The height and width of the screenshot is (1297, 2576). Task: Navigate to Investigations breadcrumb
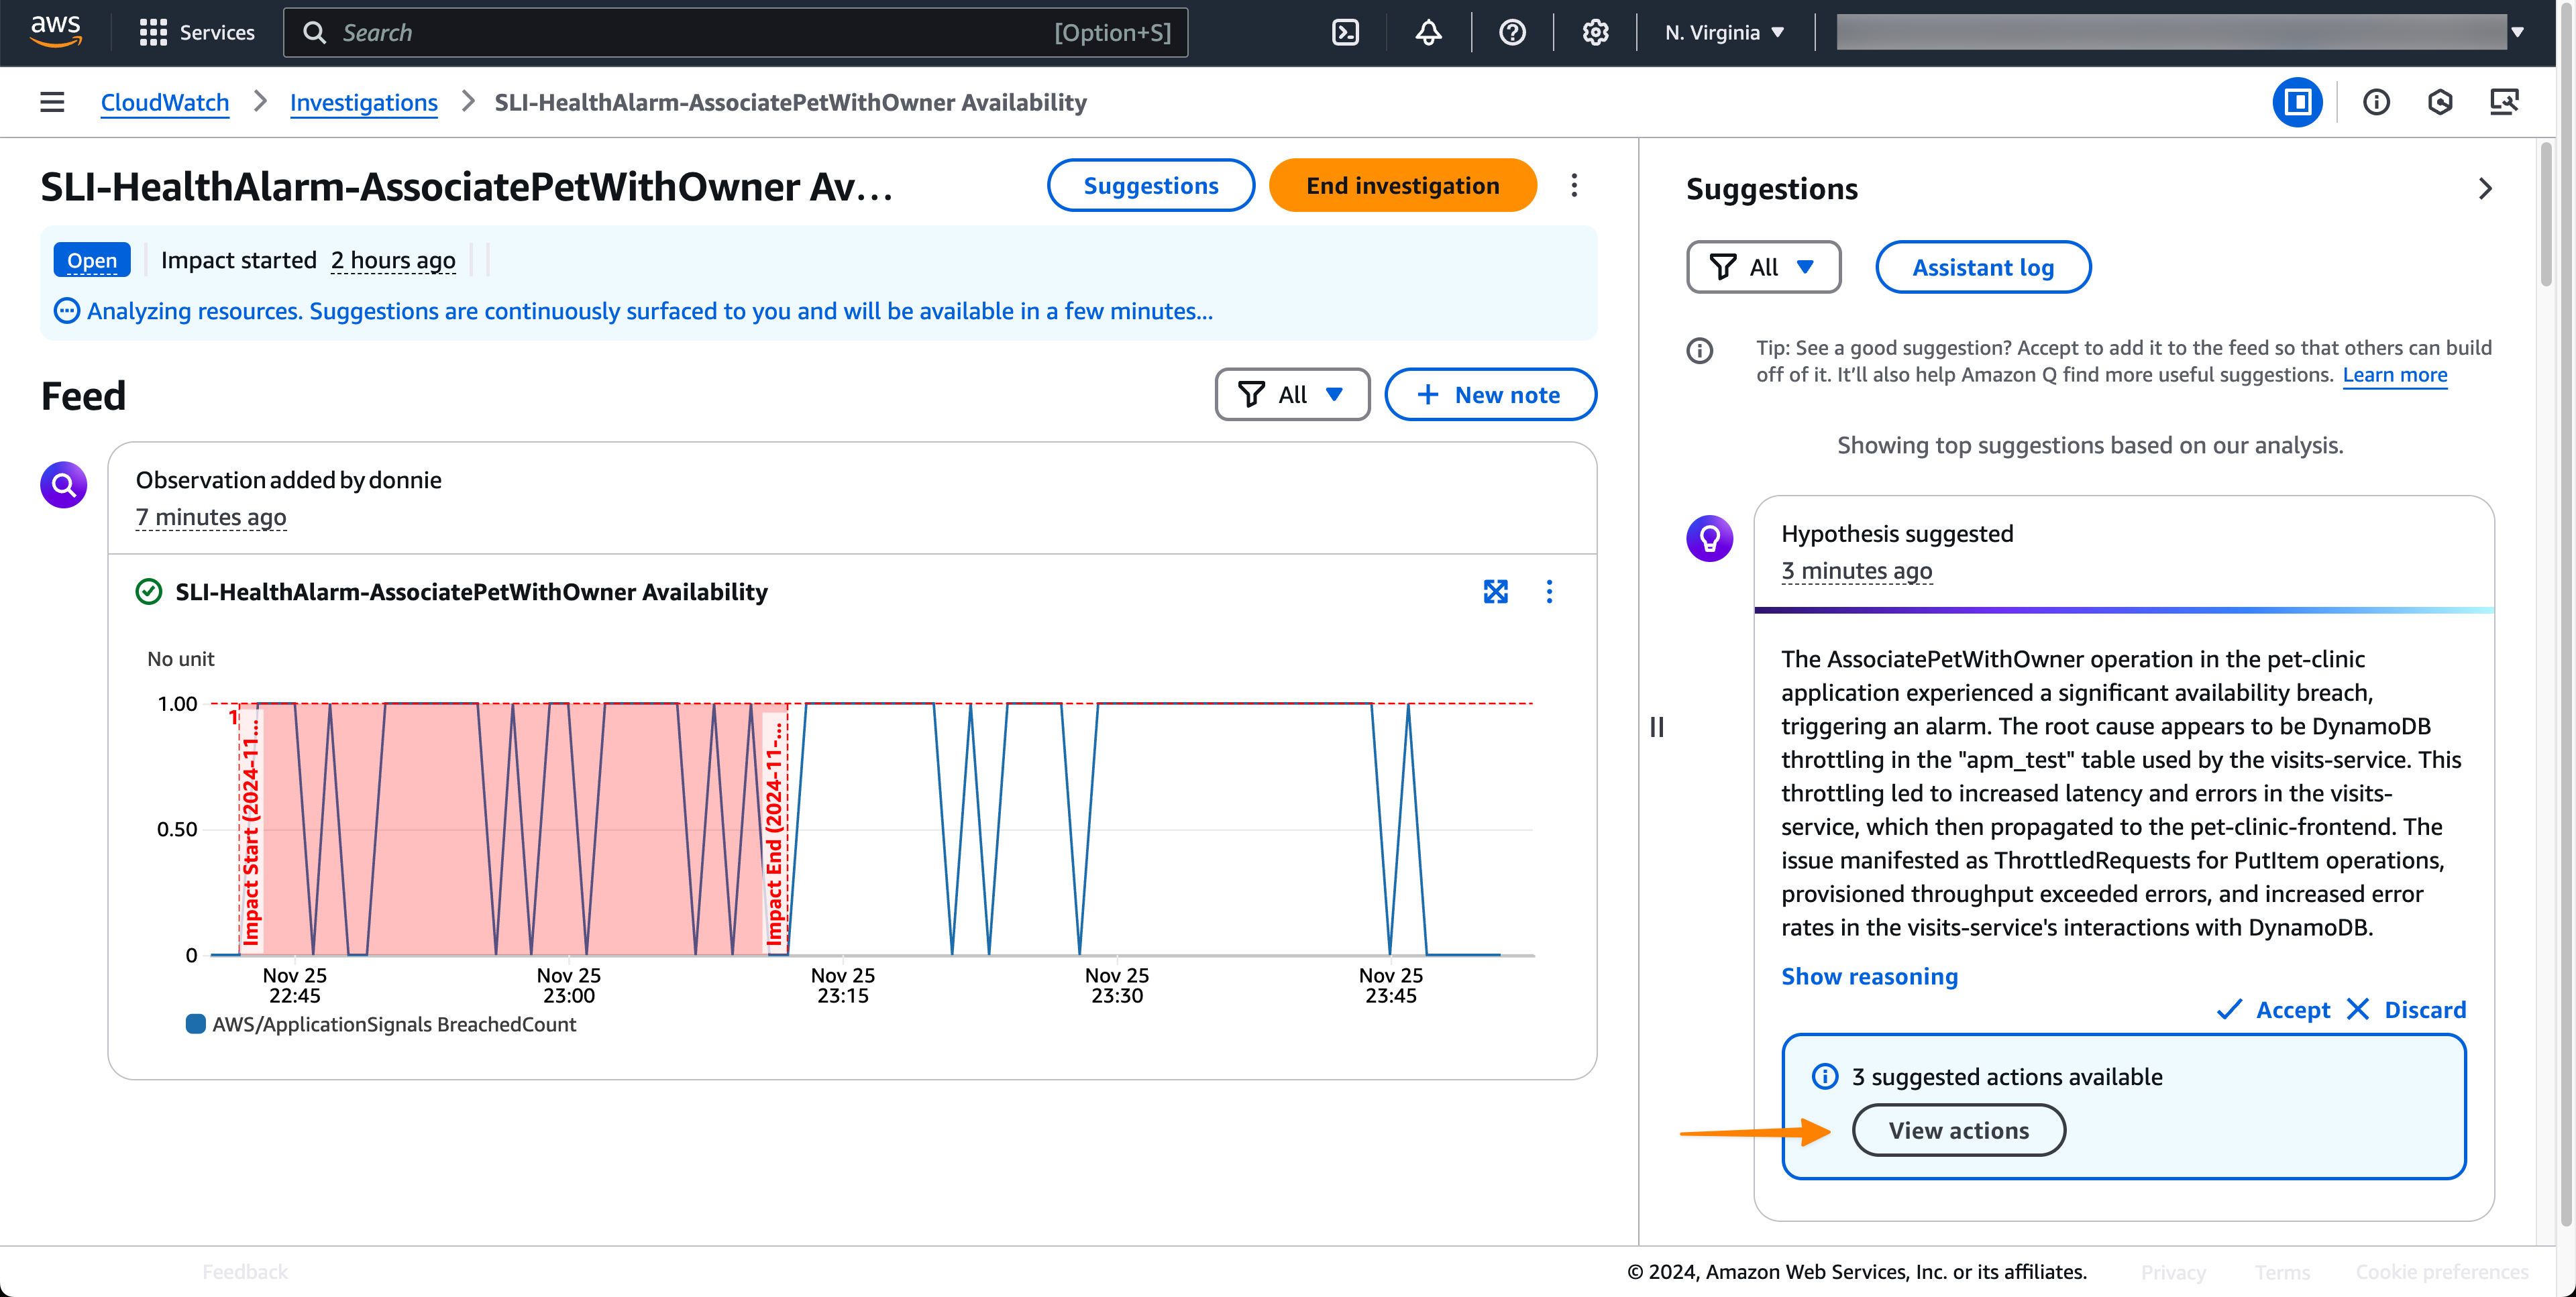pos(363,102)
